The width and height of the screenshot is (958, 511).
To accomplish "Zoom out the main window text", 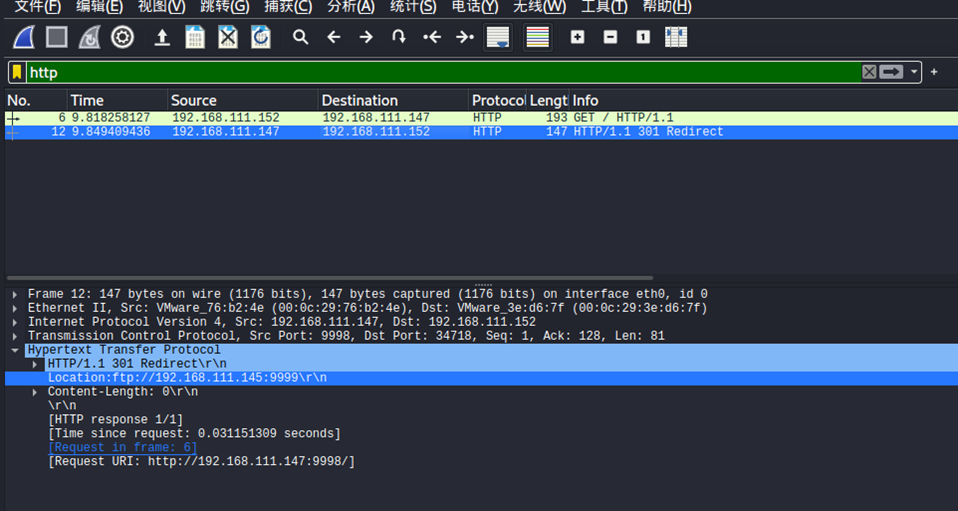I will point(610,37).
